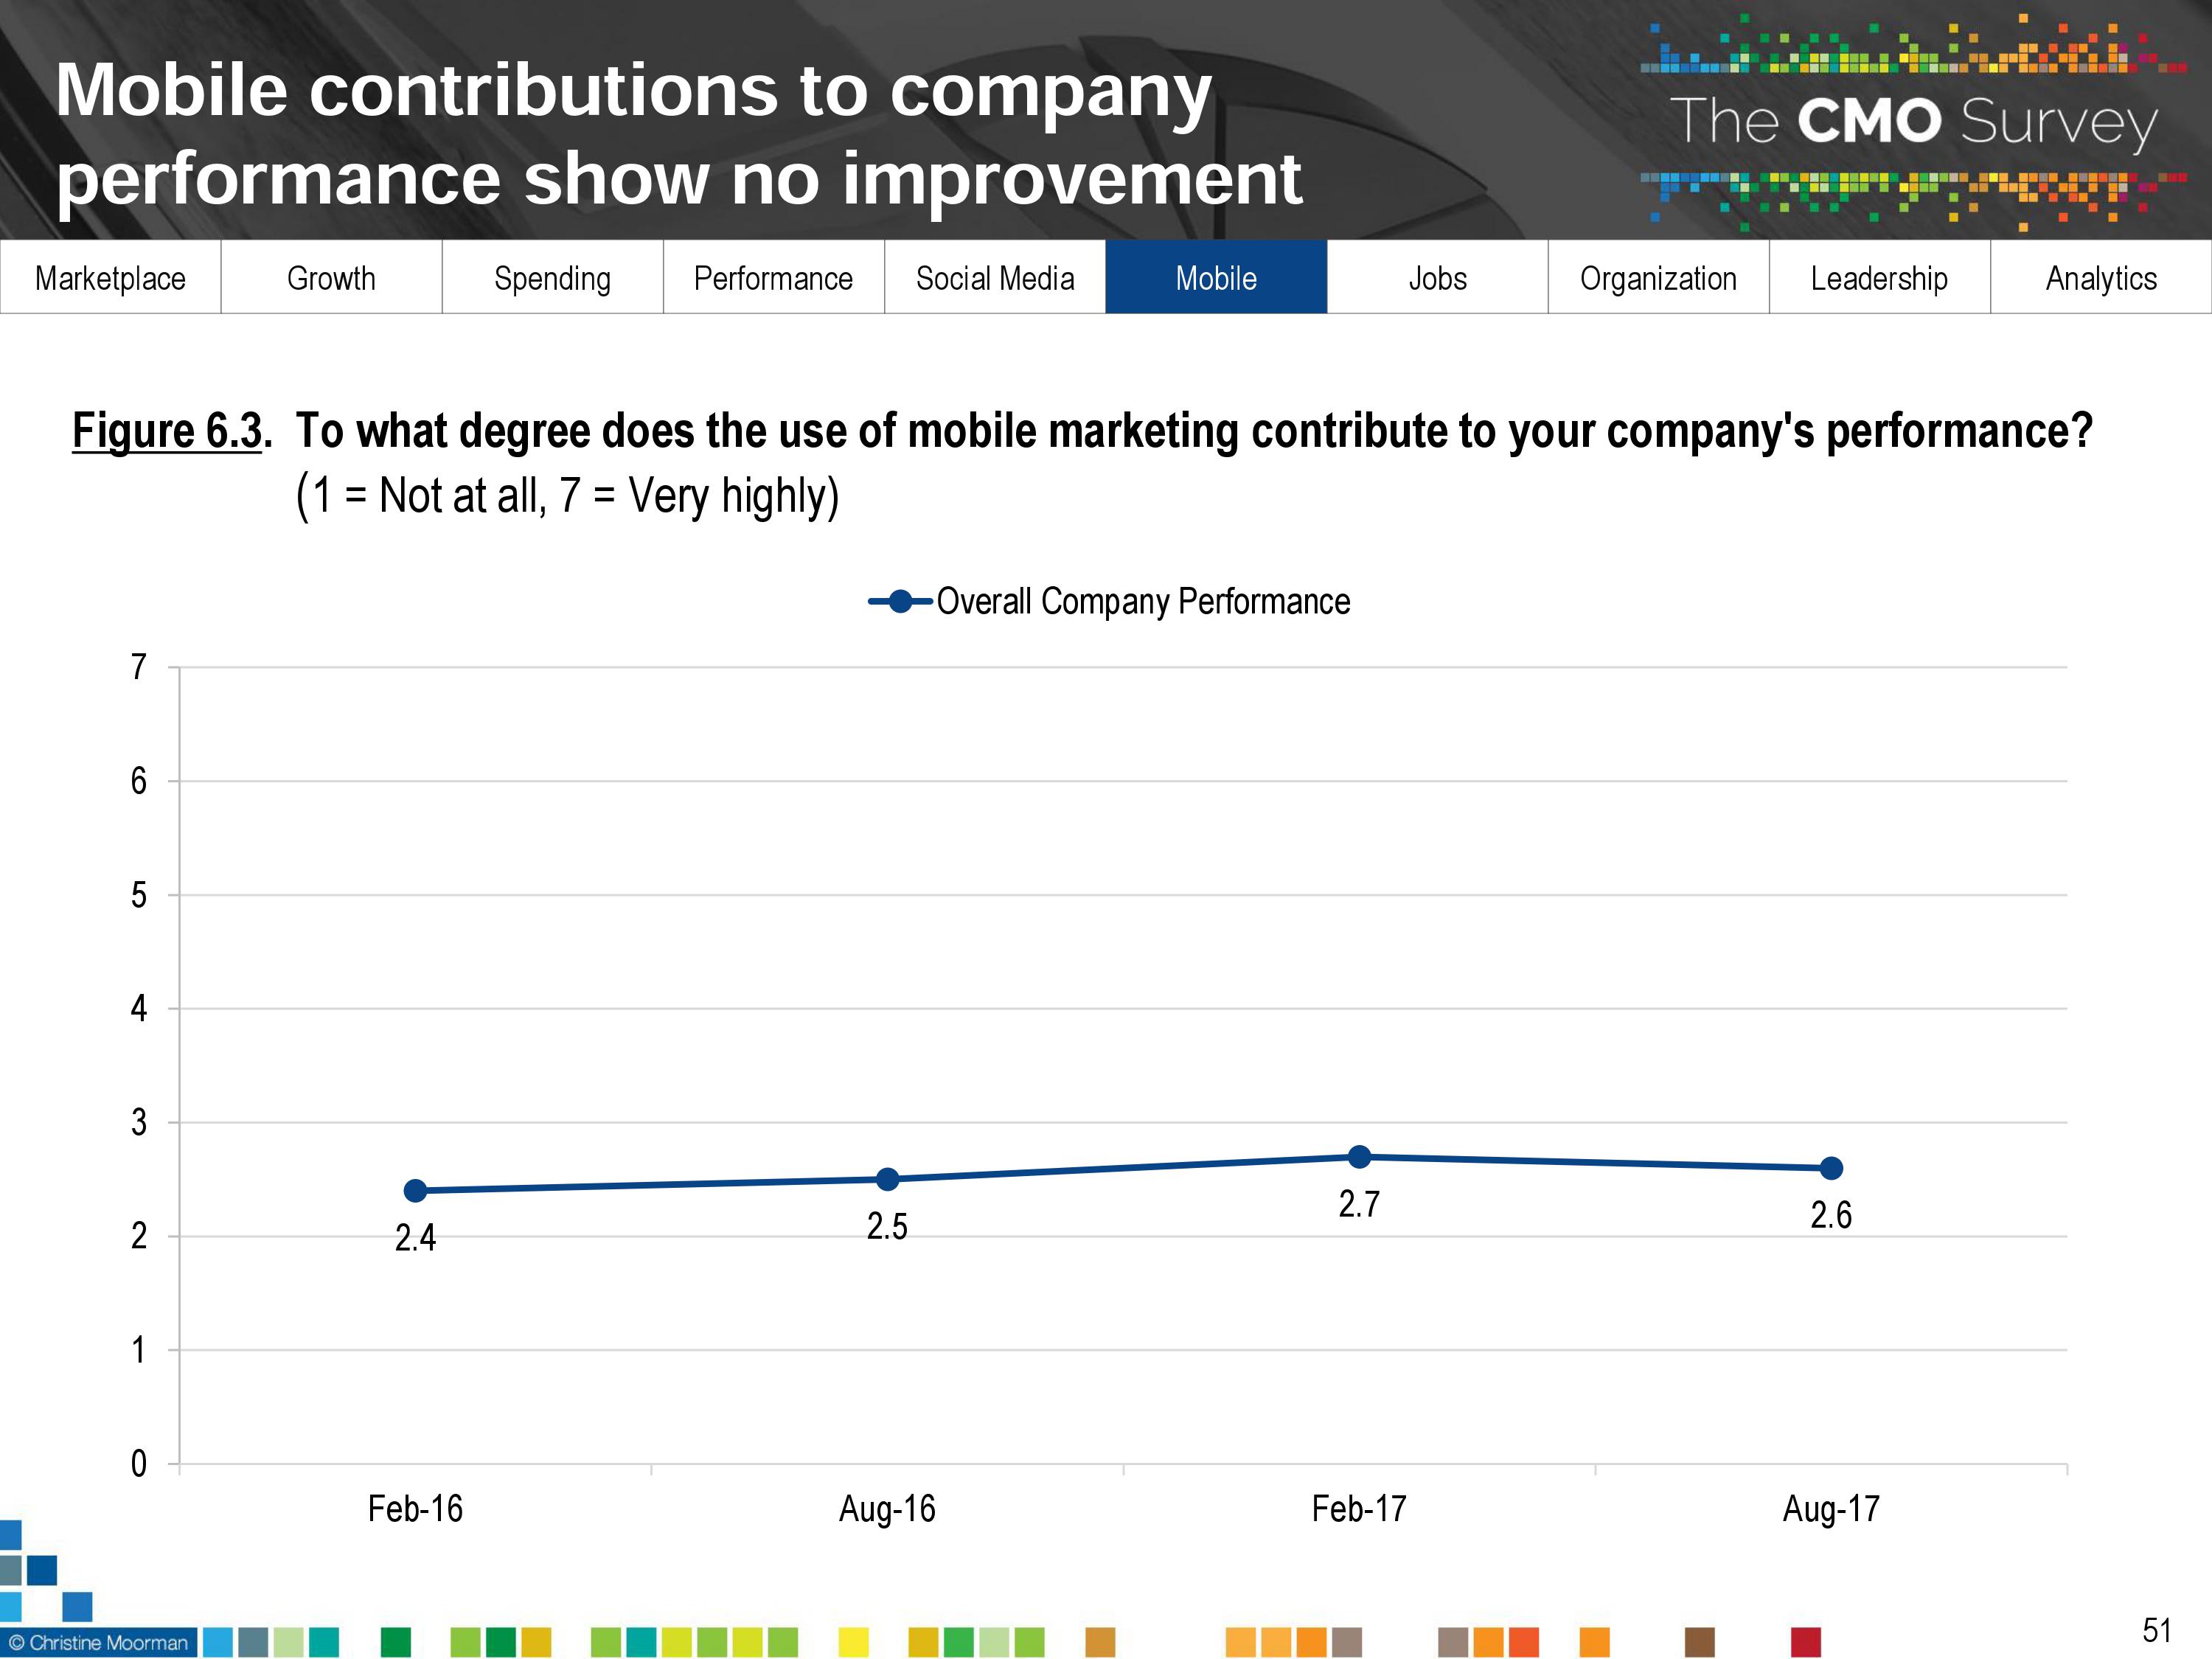Screen dimensions: 2212x1659
Task: Click the Christine Moorman copyright notice
Action: coord(99,1643)
